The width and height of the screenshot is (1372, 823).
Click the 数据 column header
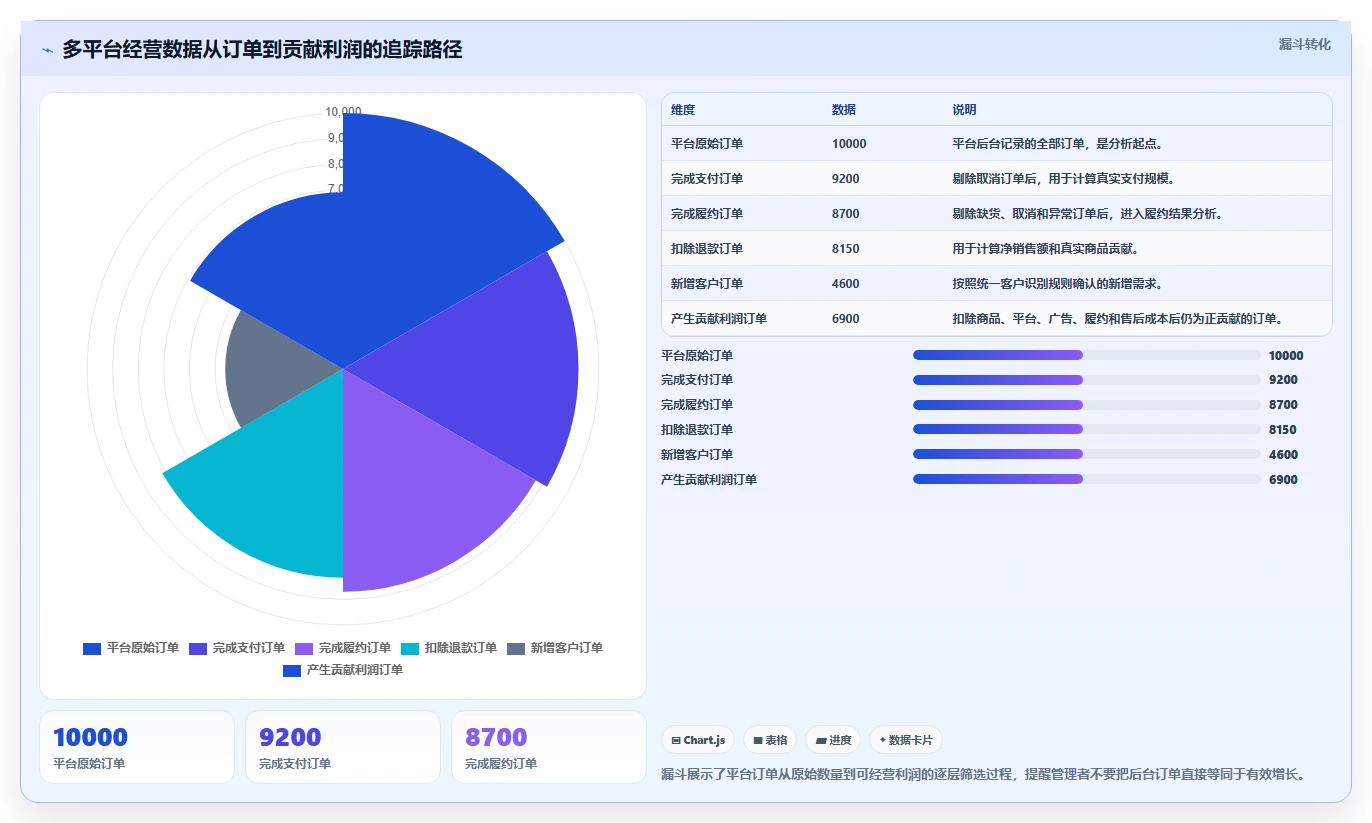point(844,110)
